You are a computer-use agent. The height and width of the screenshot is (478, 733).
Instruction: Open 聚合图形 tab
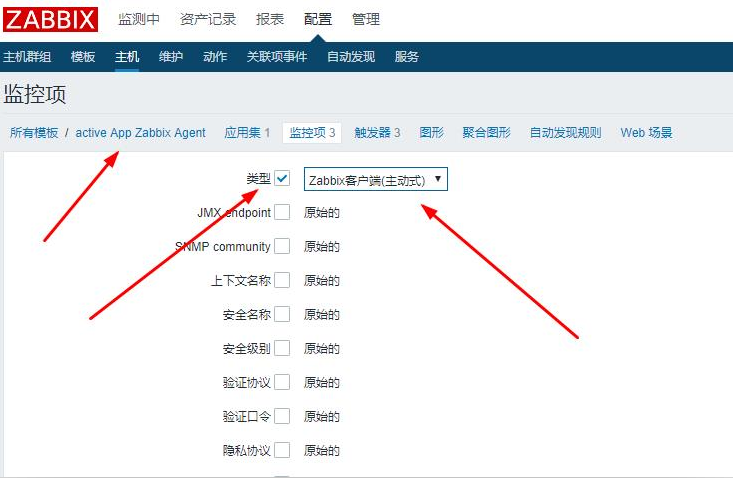coord(486,133)
